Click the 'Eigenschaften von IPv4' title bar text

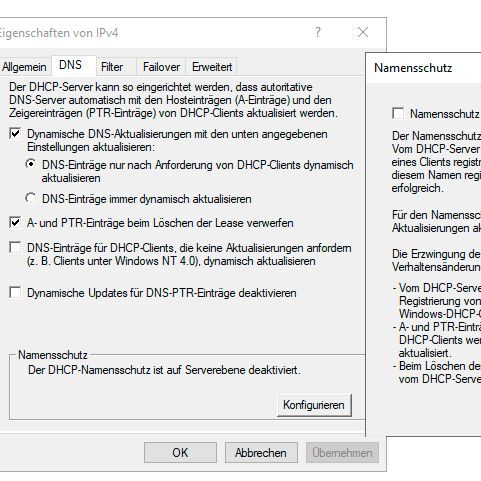[x=58, y=33]
